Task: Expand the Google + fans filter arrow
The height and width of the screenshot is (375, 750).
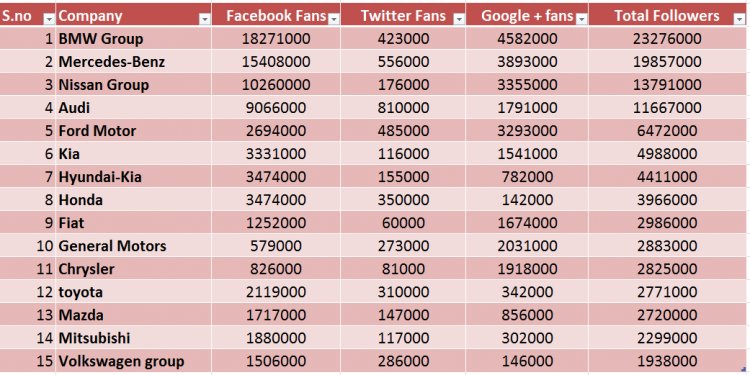Action: click(x=582, y=19)
